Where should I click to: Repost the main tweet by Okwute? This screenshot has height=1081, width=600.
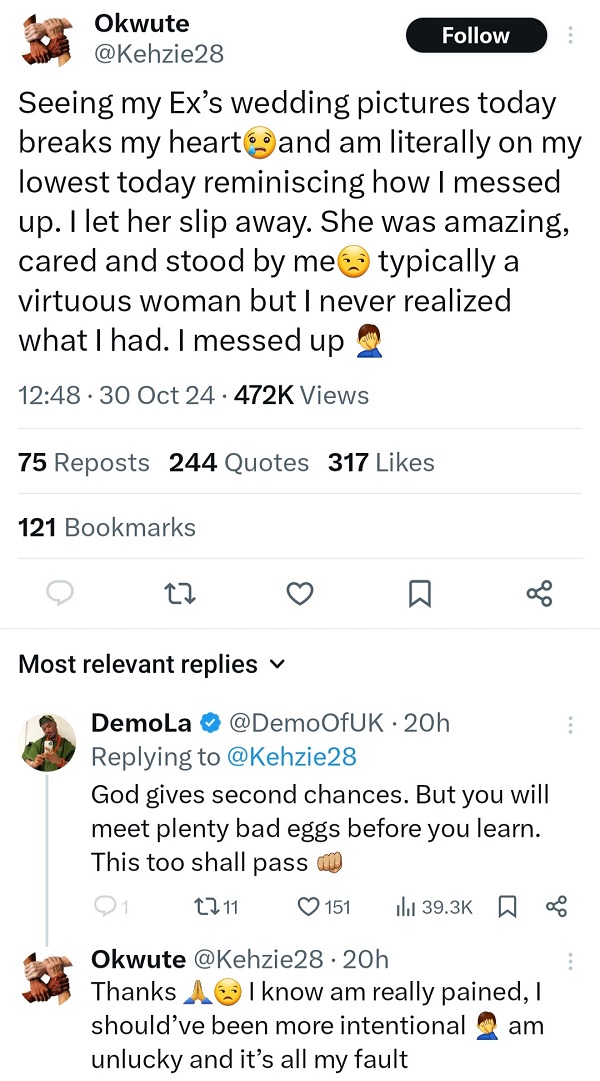point(179,594)
